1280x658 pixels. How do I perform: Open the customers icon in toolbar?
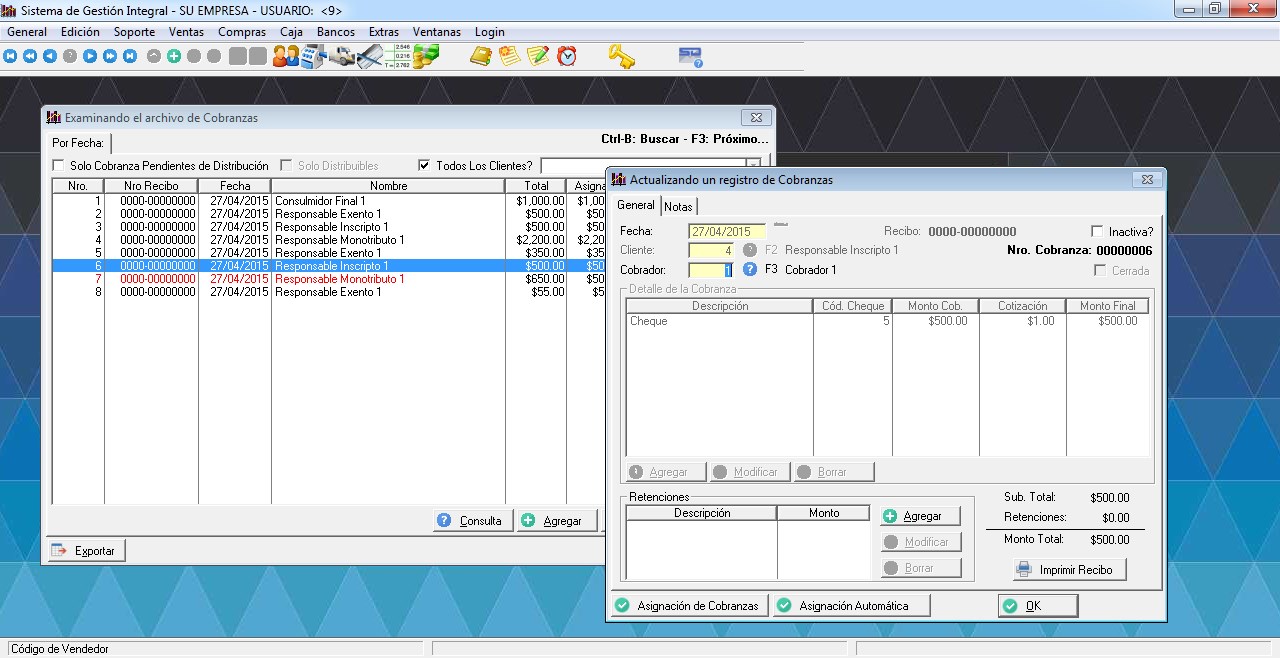point(286,56)
